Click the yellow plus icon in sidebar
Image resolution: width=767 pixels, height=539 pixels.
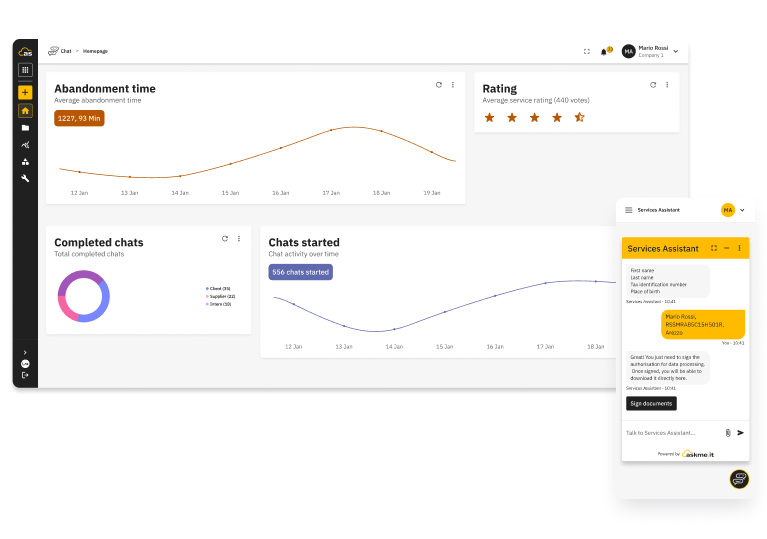[x=25, y=92]
